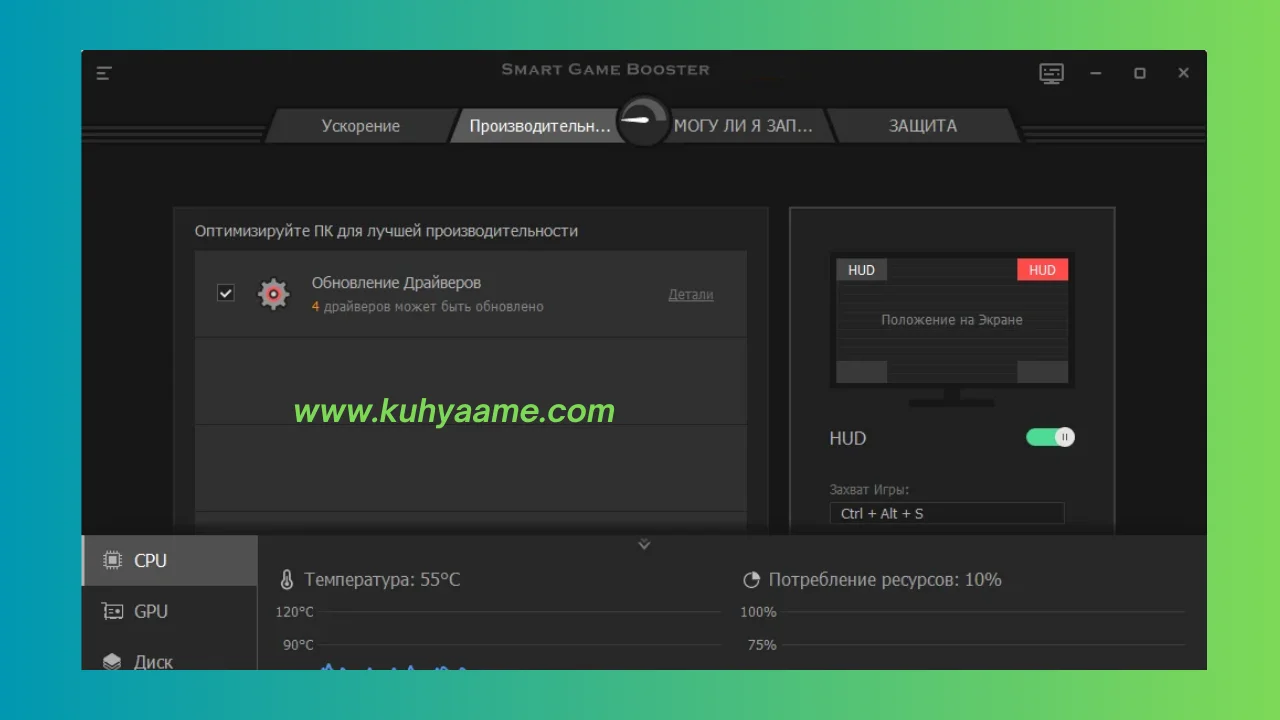Click the Потребление ресурсов: 10% readout
Viewport: 1280px width, 720px height.
pyautogui.click(x=885, y=579)
